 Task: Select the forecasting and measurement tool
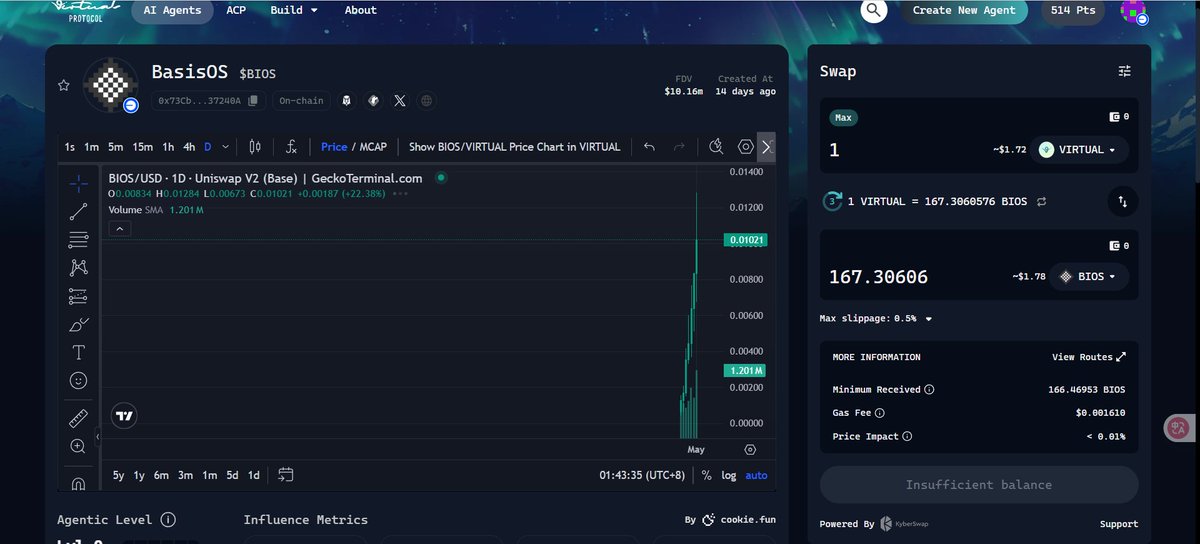tap(78, 296)
